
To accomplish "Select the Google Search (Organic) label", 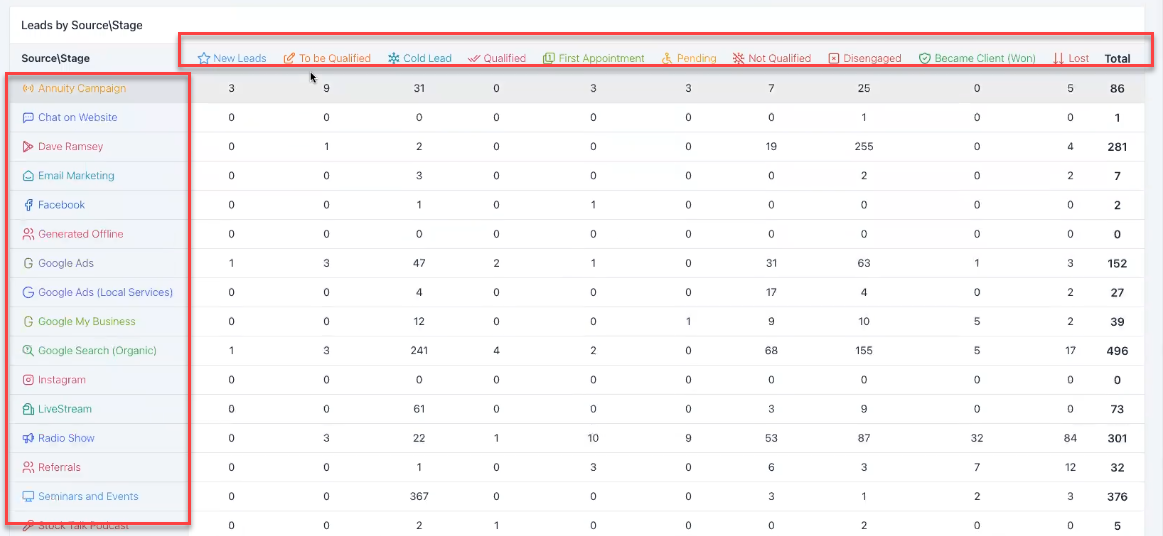I will click(x=97, y=351).
